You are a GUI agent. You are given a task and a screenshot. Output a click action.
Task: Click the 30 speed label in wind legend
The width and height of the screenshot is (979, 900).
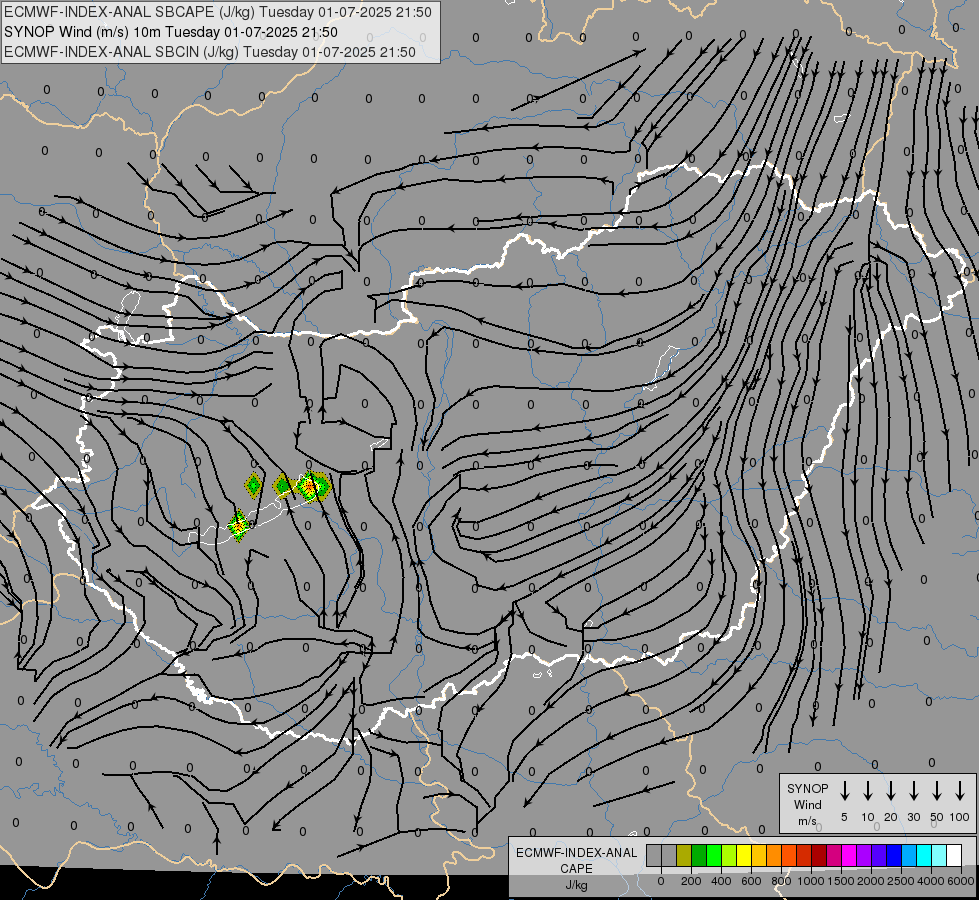(913, 817)
